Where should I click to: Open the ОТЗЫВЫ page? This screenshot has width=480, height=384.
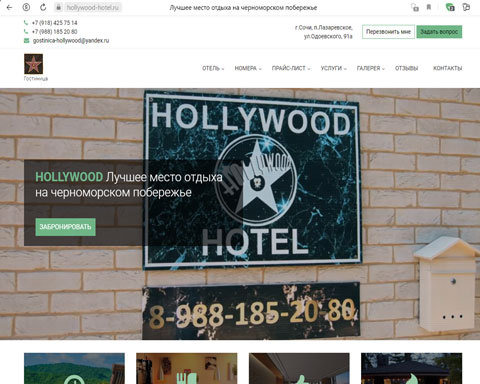point(406,68)
